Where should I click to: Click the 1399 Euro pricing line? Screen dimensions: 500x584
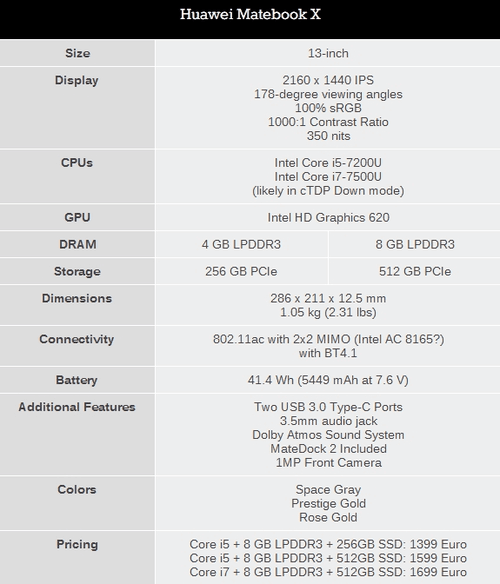tap(328, 544)
